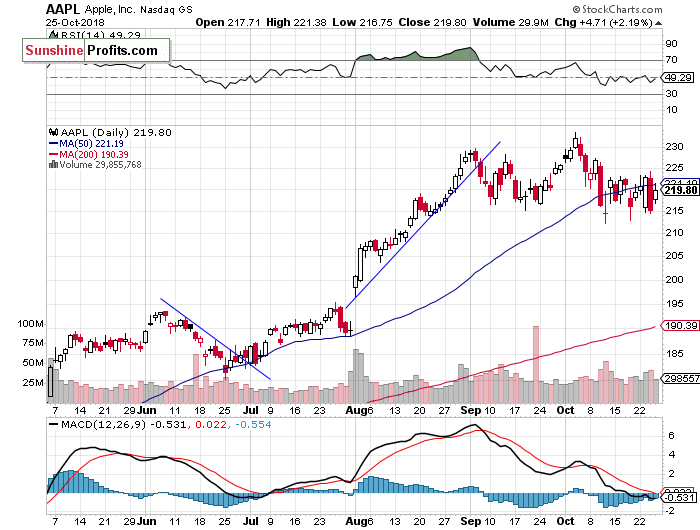The width and height of the screenshot is (700, 530).
Task: Select the red MA(200) legend line
Action: pos(54,154)
